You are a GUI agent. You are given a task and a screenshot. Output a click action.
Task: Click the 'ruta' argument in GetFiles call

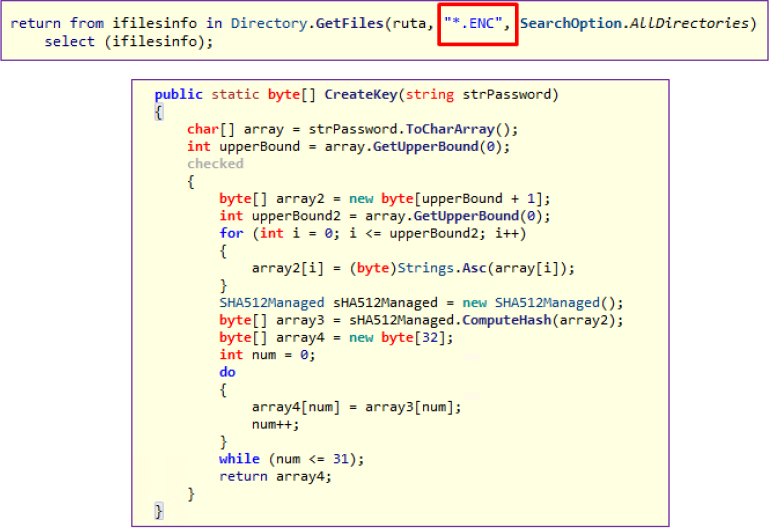pyautogui.click(x=409, y=23)
